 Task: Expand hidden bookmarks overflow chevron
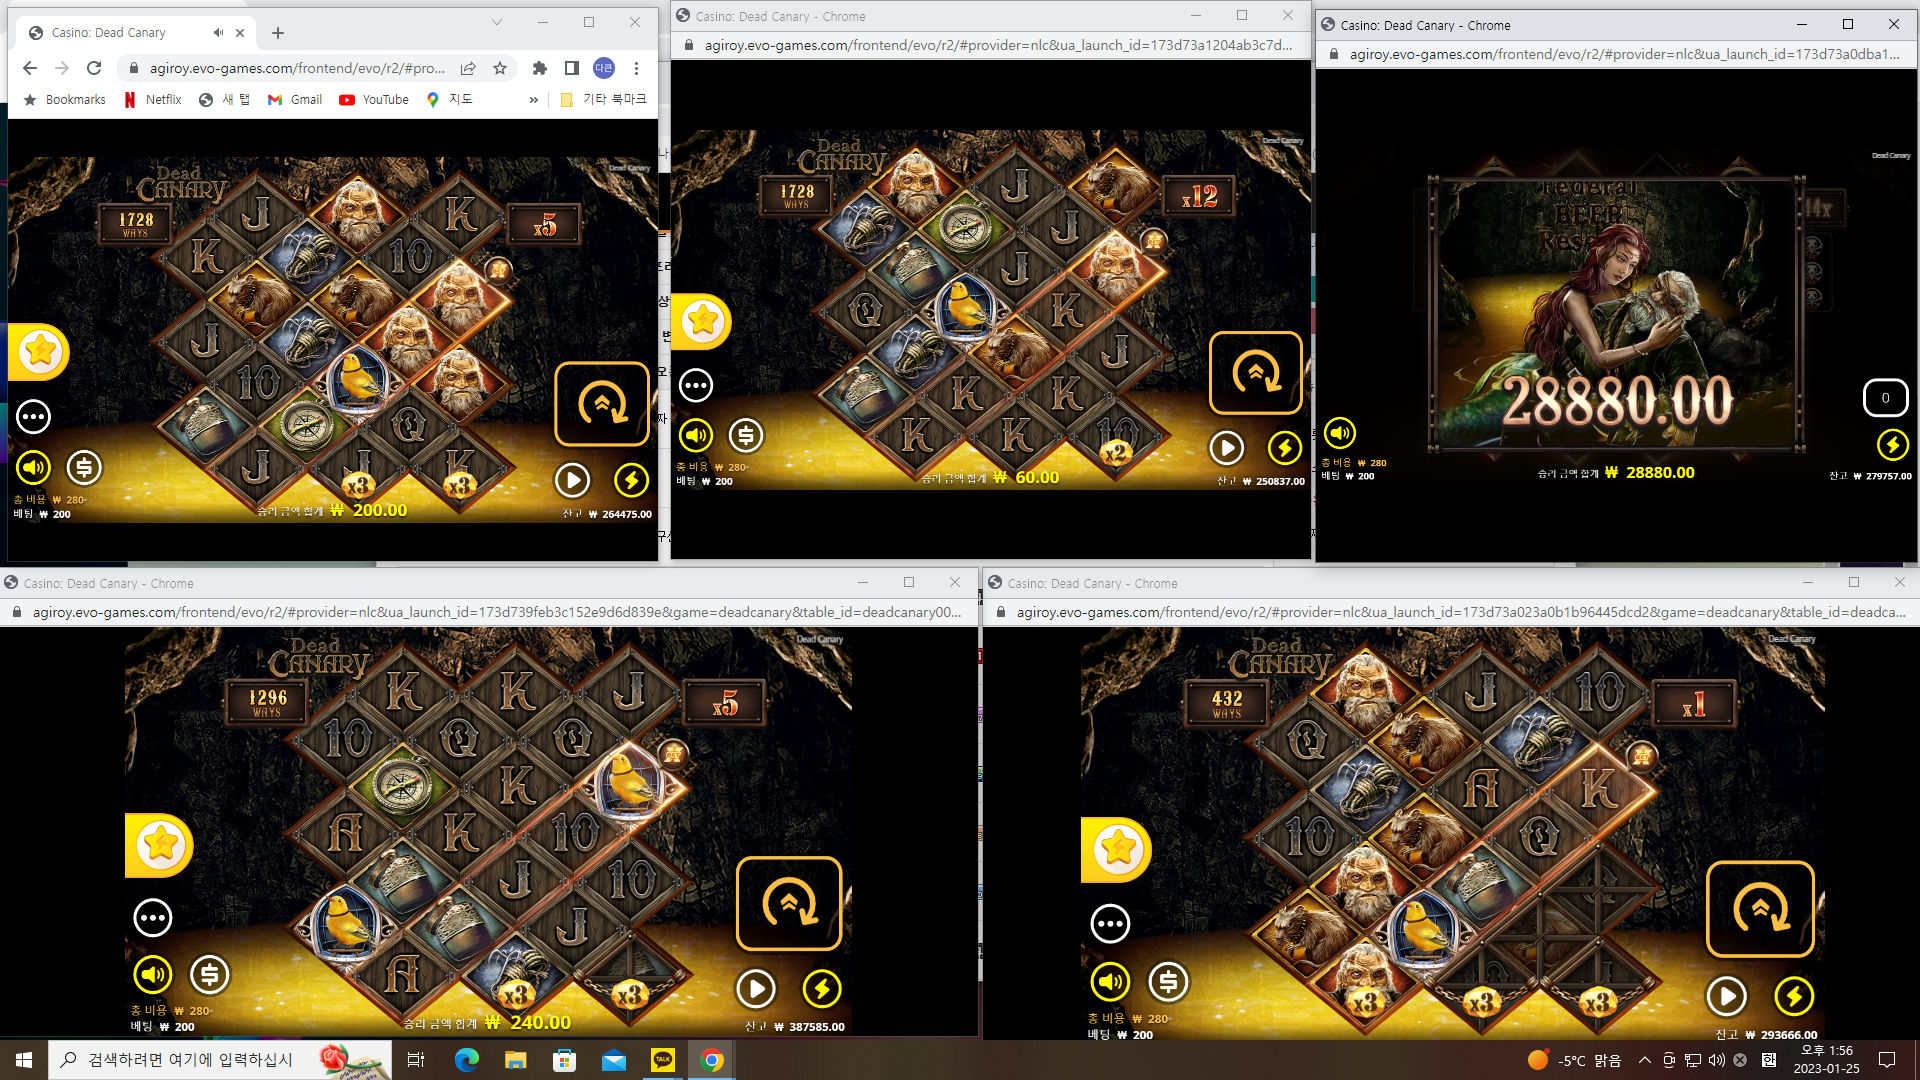[534, 99]
